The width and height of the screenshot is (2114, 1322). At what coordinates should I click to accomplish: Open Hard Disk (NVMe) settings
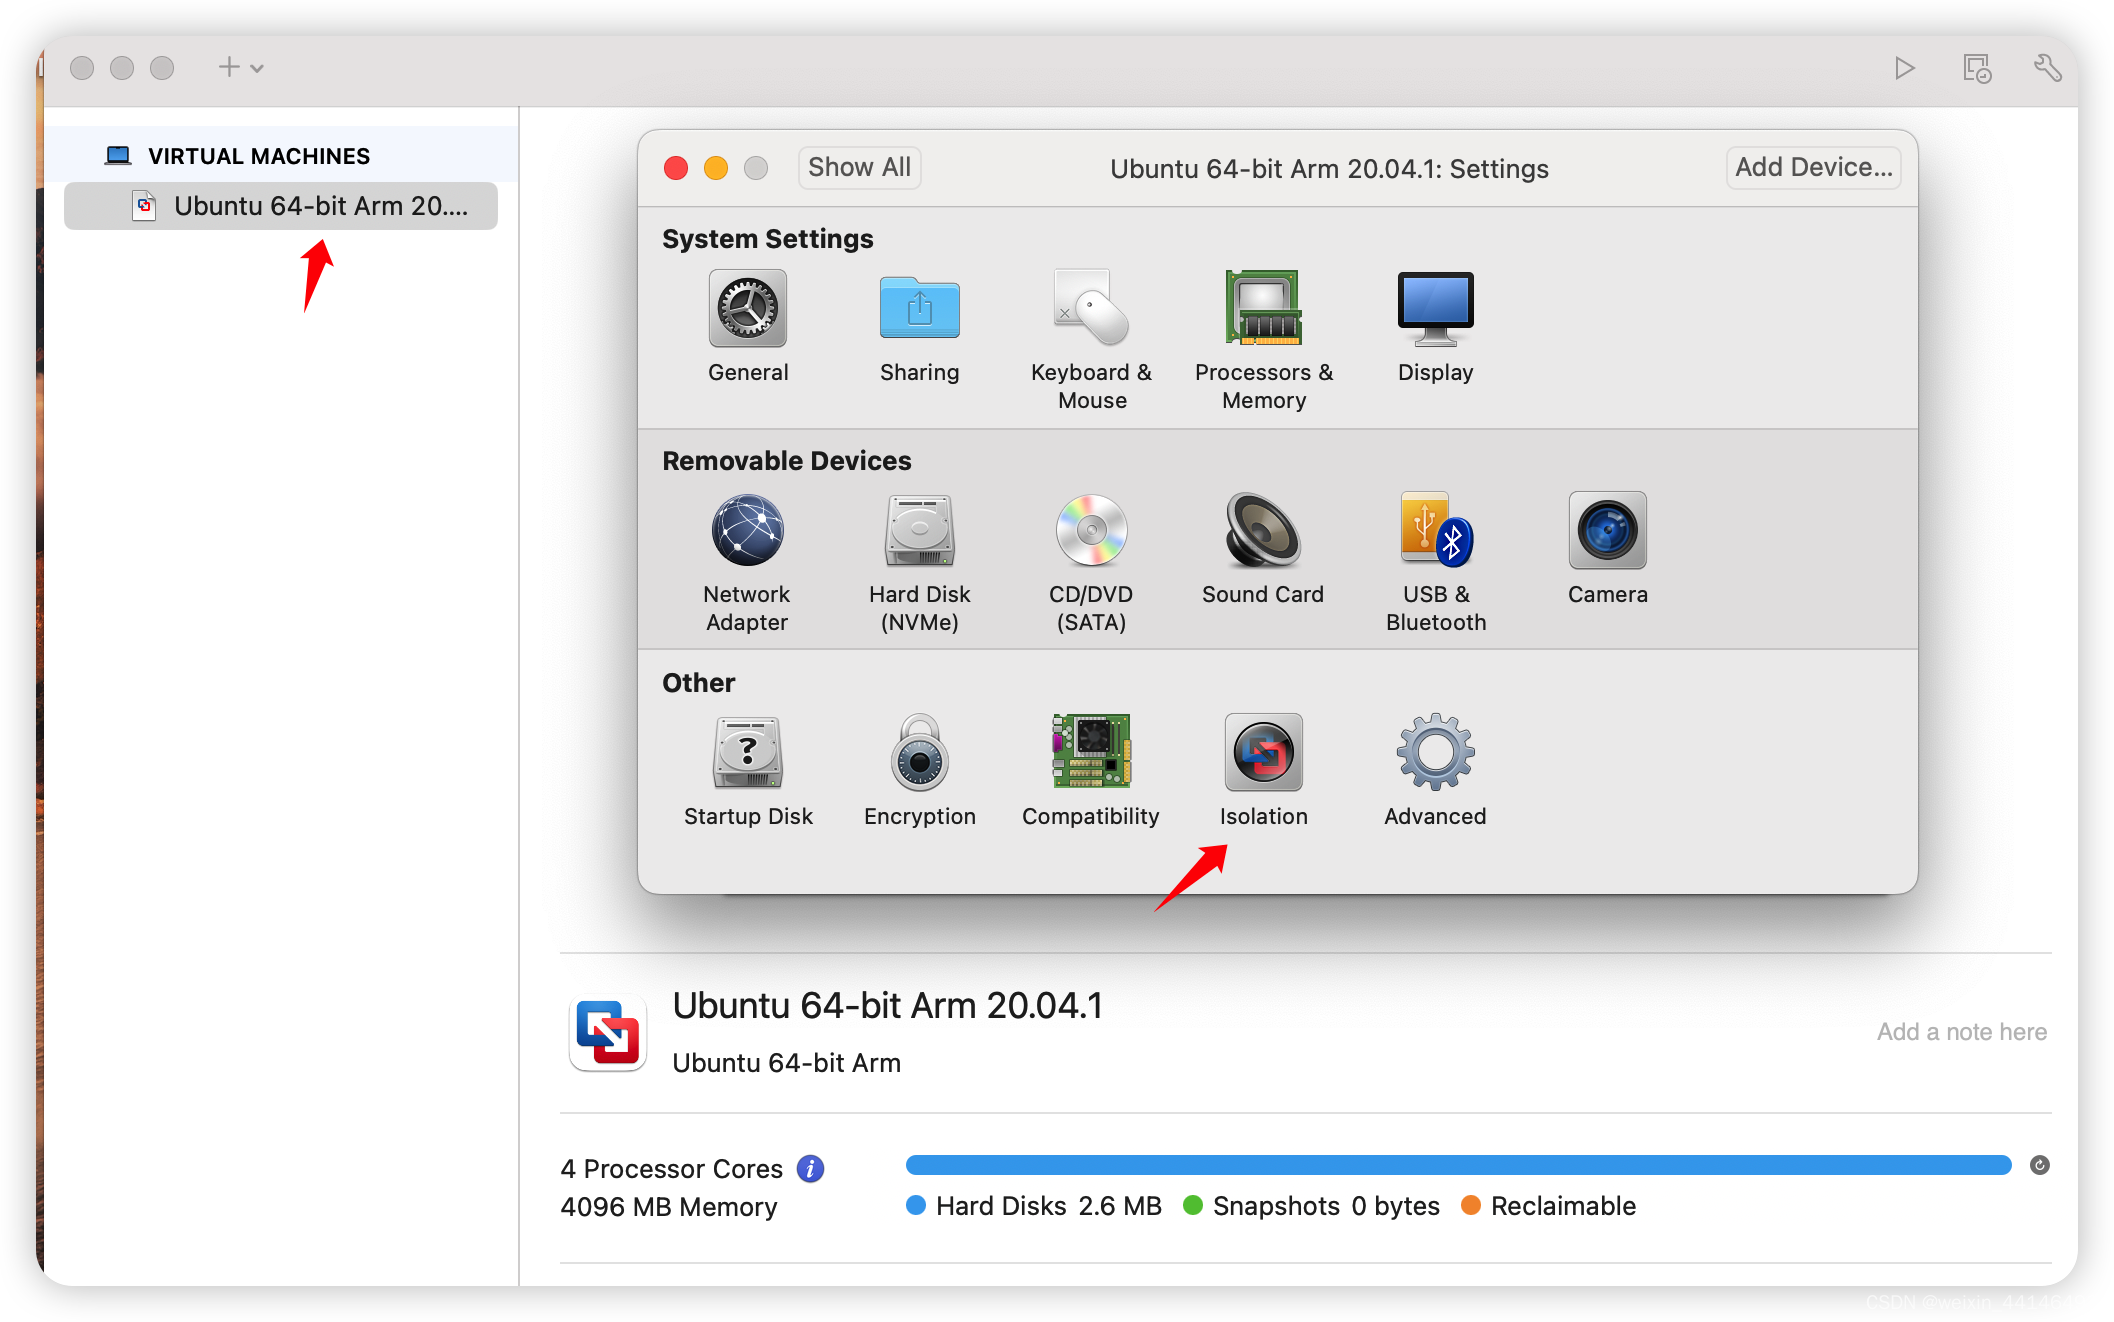pos(919,562)
